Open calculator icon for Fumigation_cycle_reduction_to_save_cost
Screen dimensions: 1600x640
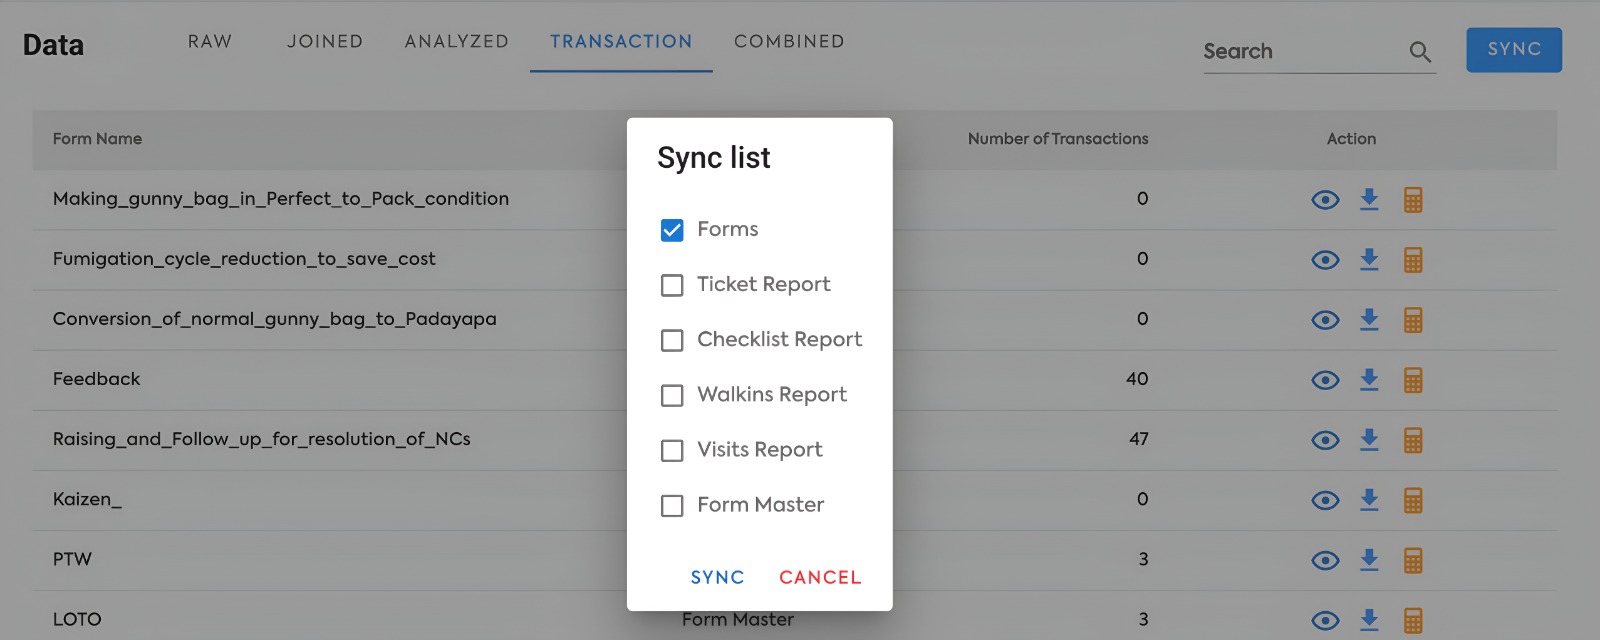point(1413,260)
